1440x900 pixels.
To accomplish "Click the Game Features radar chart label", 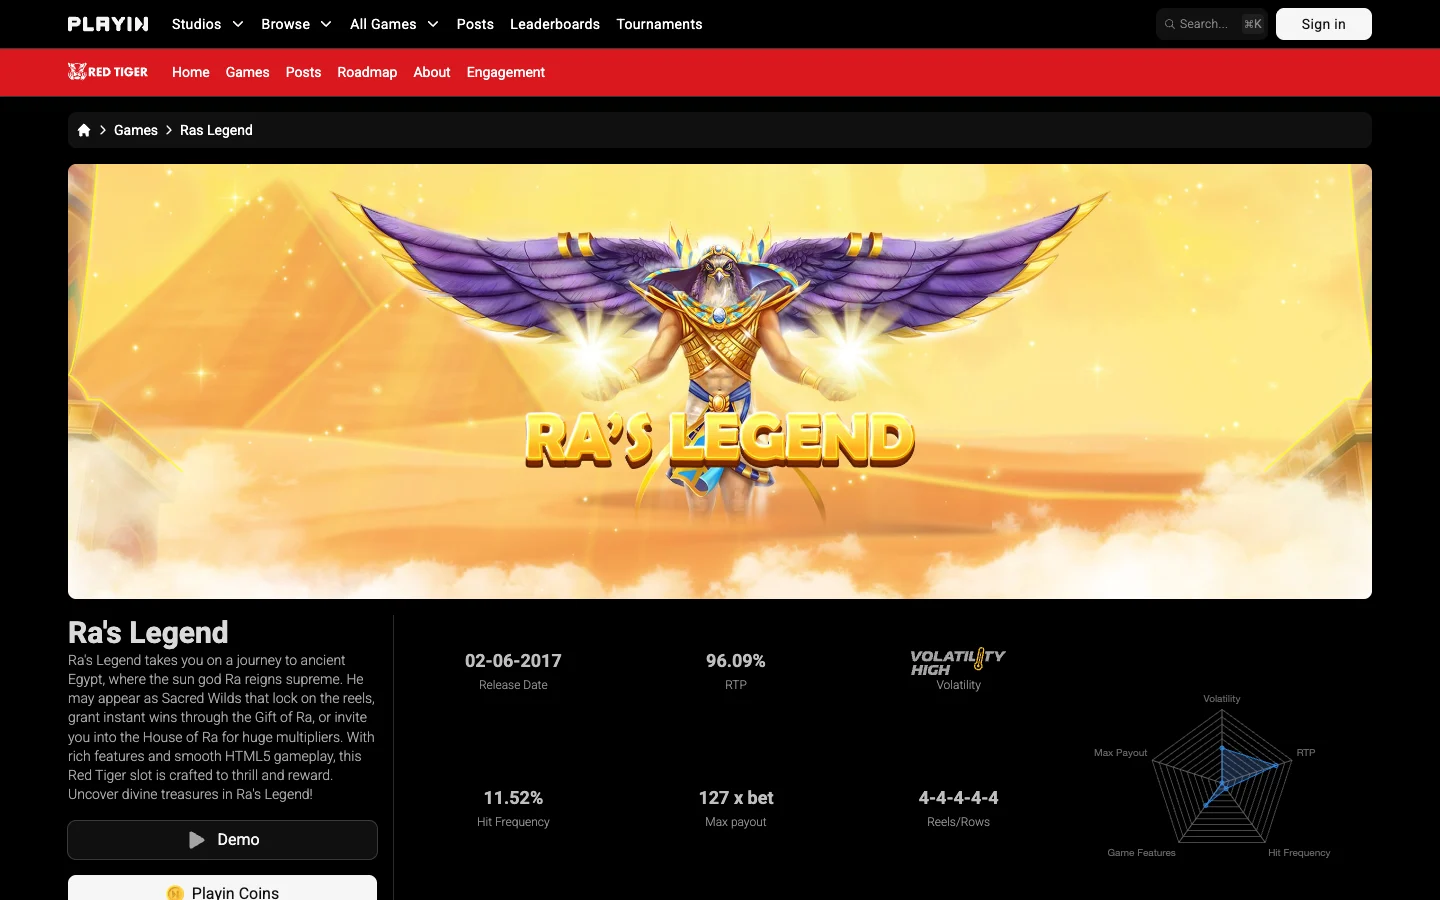I will click(1141, 853).
